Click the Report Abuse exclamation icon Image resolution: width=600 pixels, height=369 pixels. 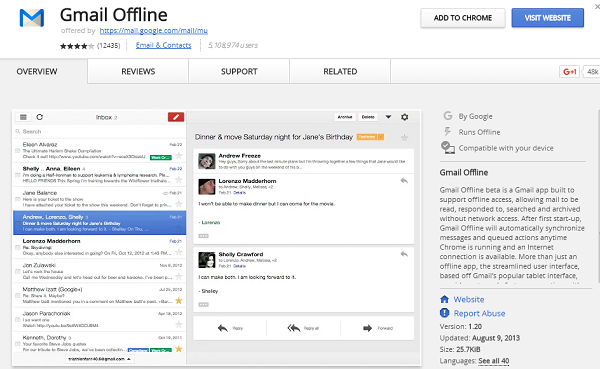[444, 313]
